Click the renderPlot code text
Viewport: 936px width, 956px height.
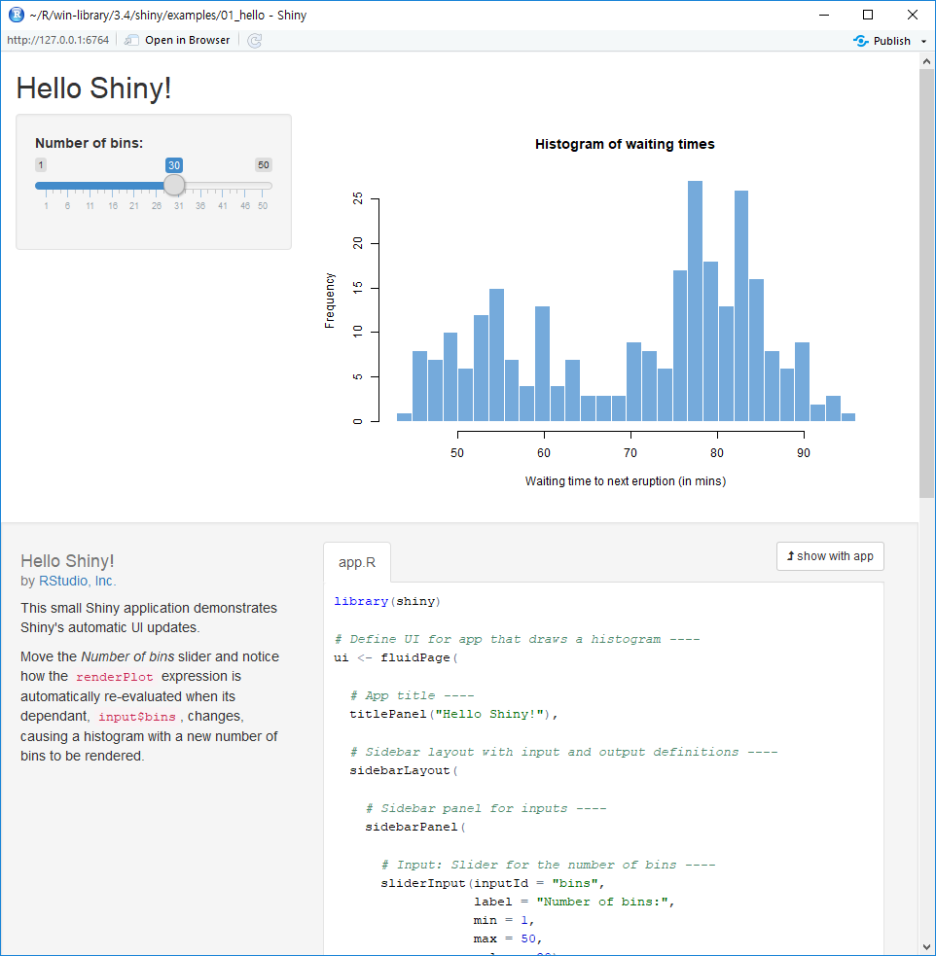point(115,677)
